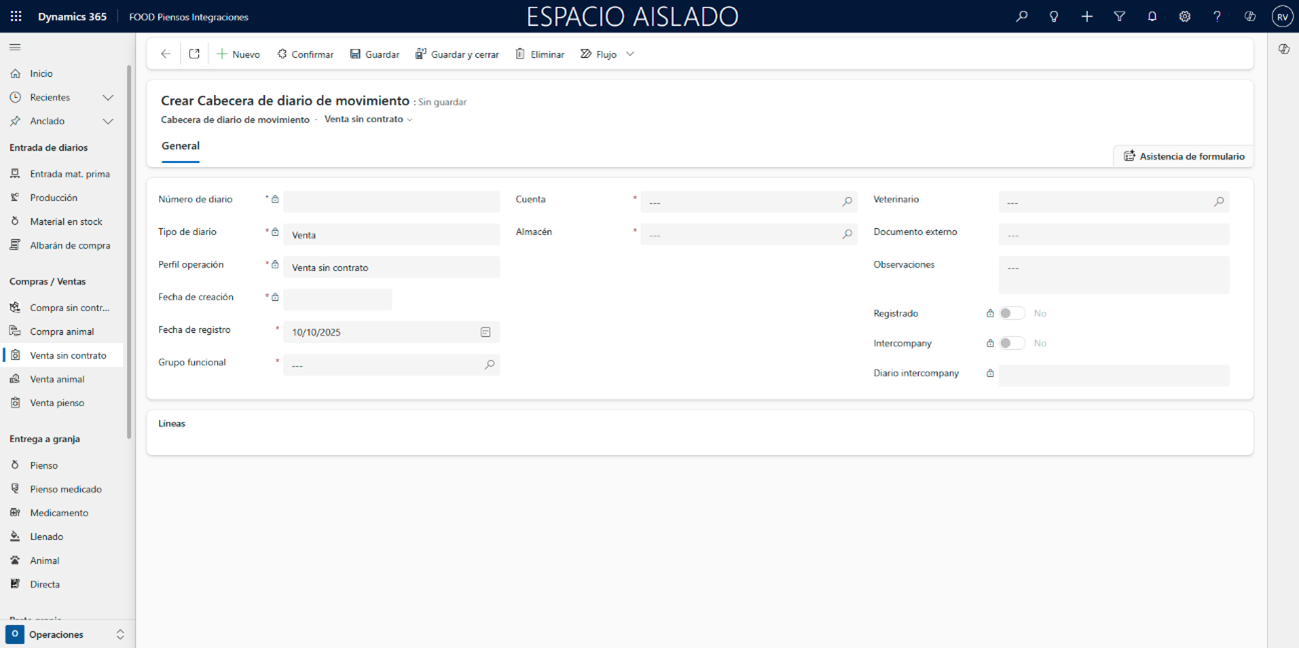Open calendar picker for Fecha de registro

(485, 332)
